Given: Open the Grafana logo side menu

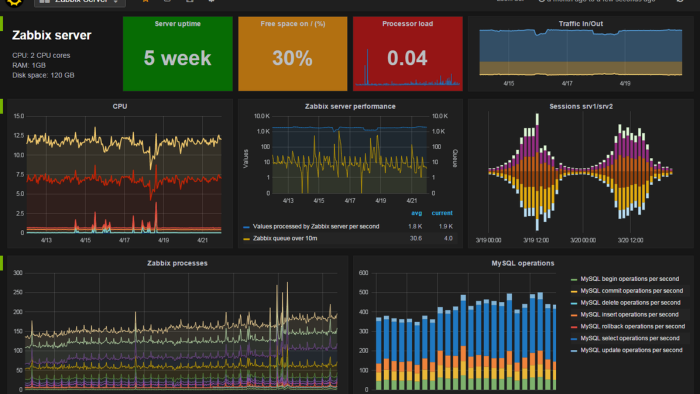Looking at the screenshot, I should click(x=15, y=2).
